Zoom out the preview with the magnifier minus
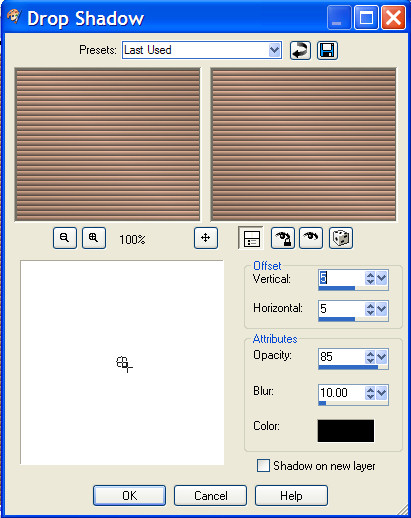This screenshot has width=411, height=518. tap(65, 238)
